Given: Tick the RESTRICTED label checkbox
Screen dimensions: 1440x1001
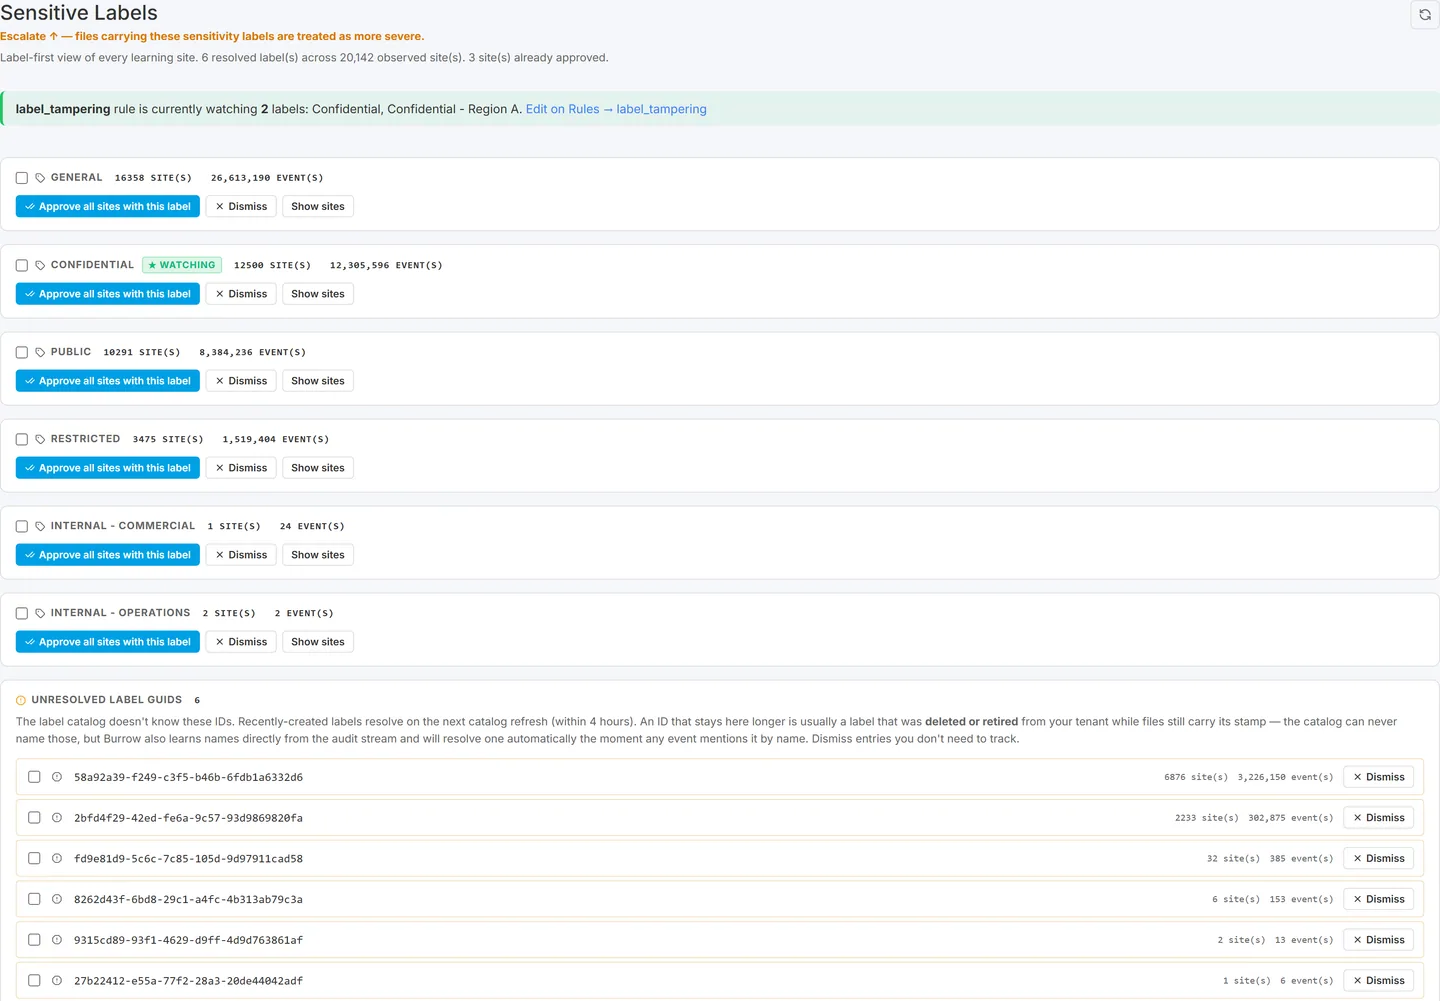Looking at the screenshot, I should pyautogui.click(x=22, y=439).
